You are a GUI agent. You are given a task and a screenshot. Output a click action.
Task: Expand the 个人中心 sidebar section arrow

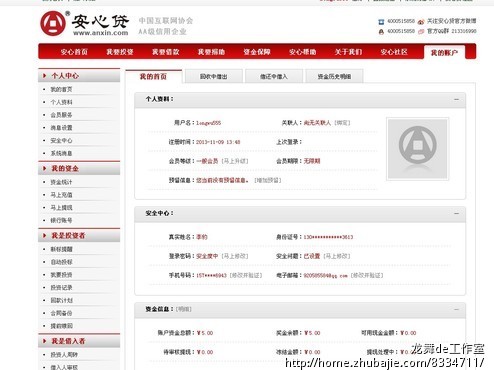pyautogui.click(x=44, y=76)
